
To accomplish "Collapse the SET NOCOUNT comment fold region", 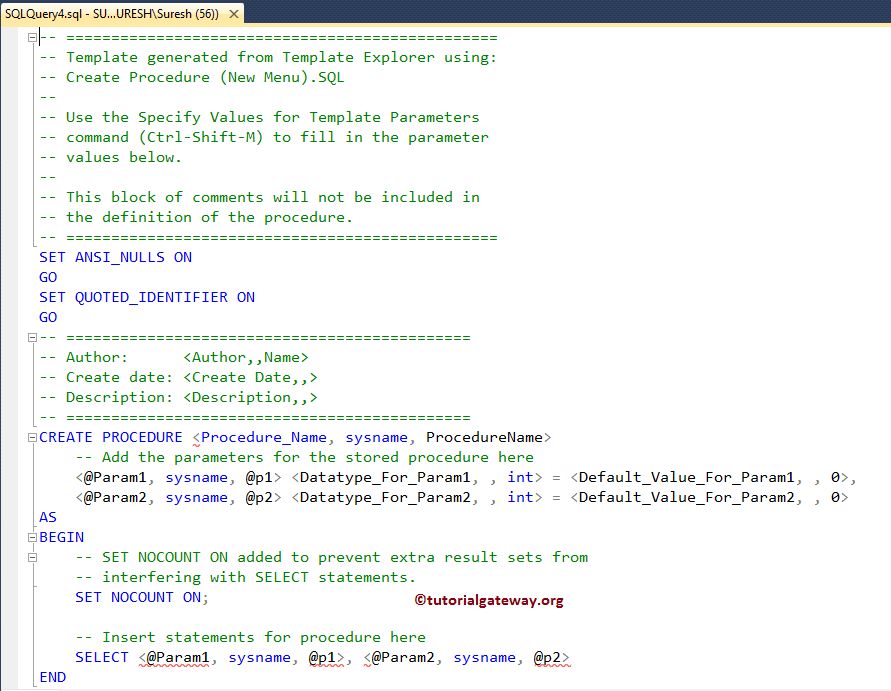I will [x=33, y=557].
